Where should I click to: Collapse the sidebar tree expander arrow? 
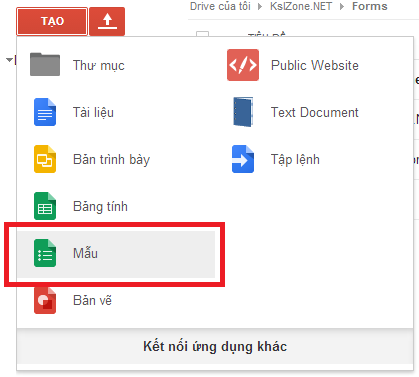pyautogui.click(x=9, y=60)
